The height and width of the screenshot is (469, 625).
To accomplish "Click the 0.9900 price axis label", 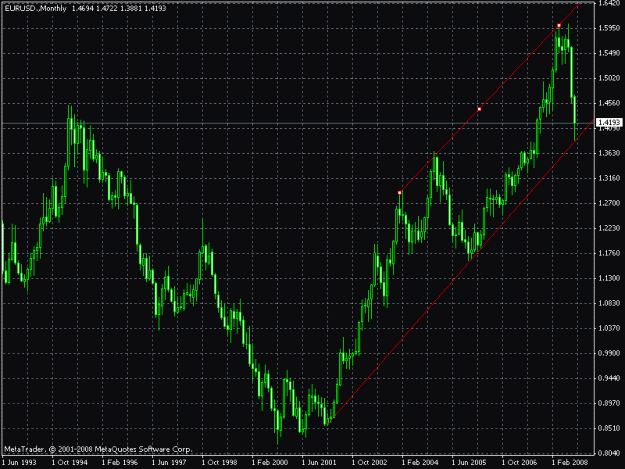I will point(609,353).
